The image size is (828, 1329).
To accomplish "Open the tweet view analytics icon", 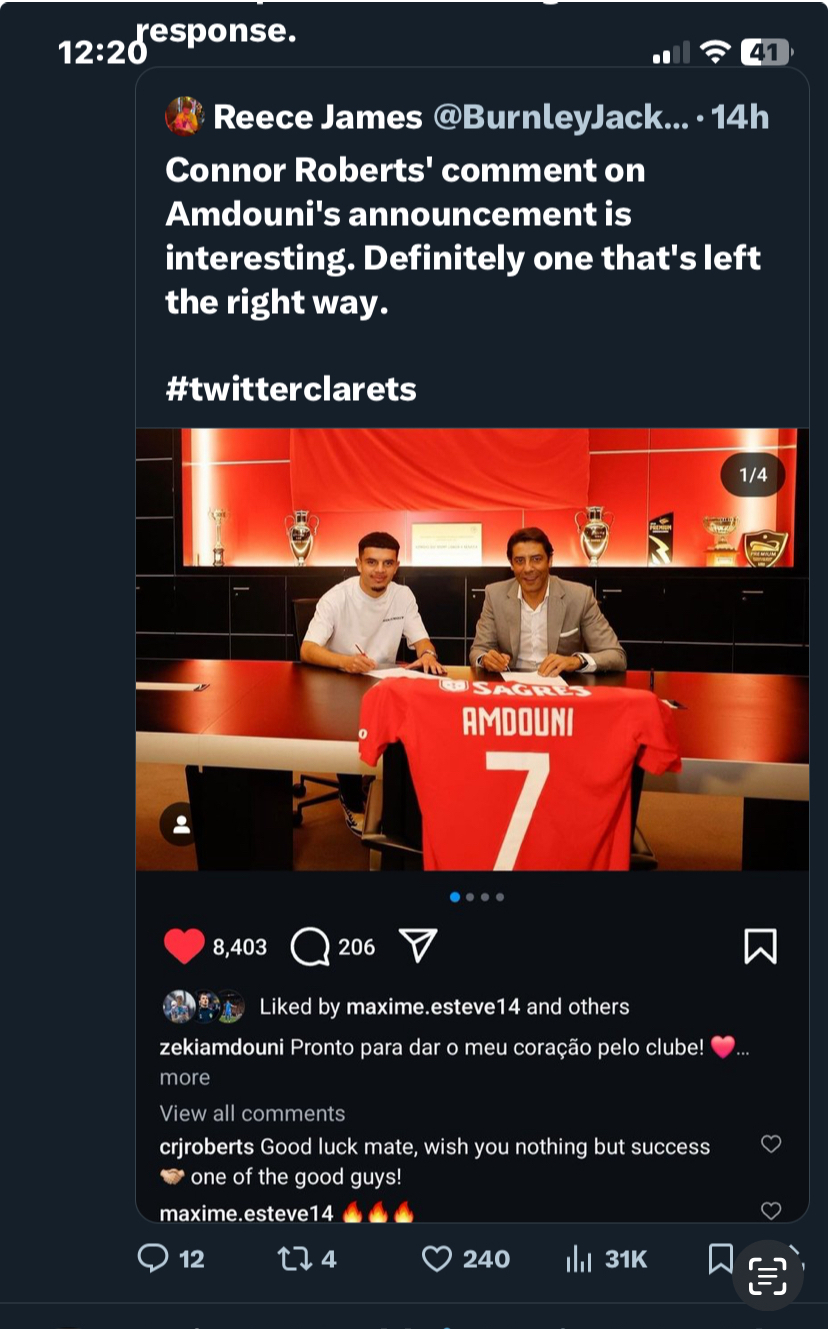I will (x=579, y=1258).
